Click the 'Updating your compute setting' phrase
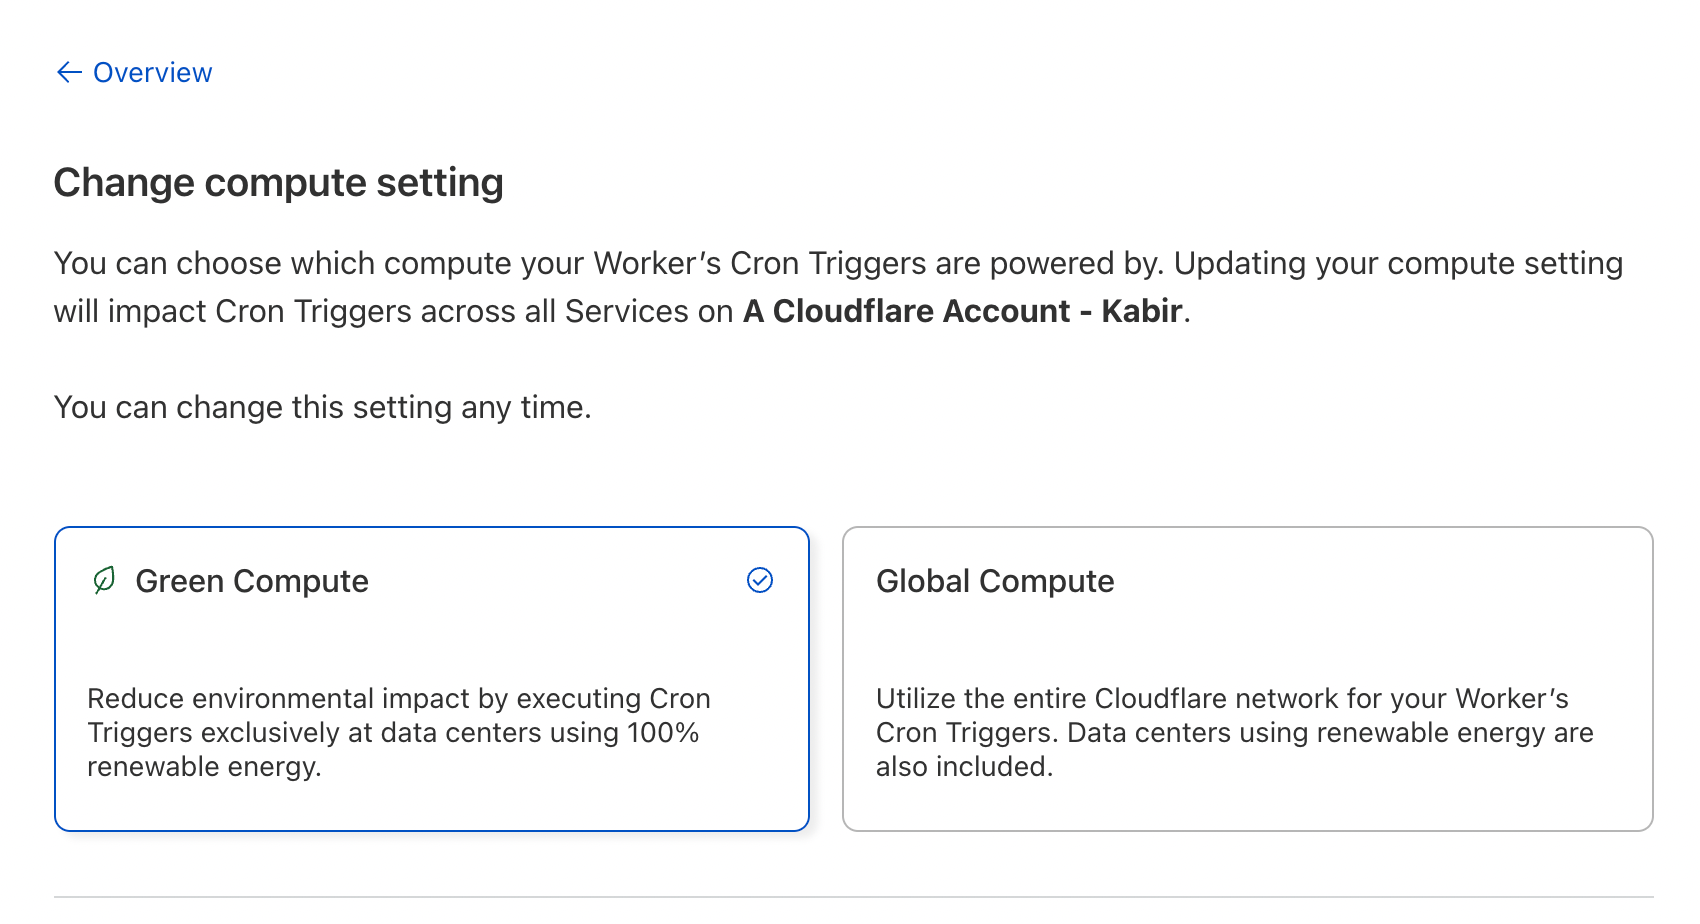Image resolution: width=1700 pixels, height=924 pixels. [x=1398, y=263]
